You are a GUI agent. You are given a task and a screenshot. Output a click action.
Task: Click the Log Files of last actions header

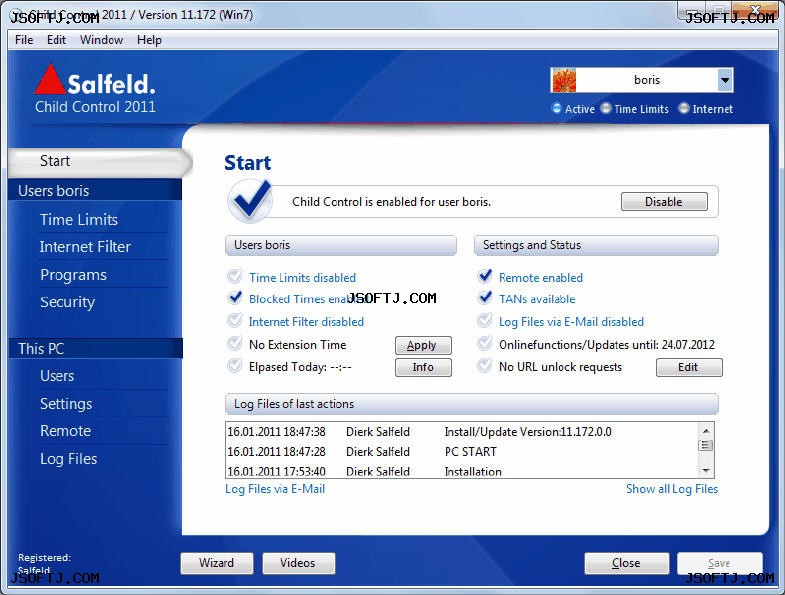(x=472, y=404)
